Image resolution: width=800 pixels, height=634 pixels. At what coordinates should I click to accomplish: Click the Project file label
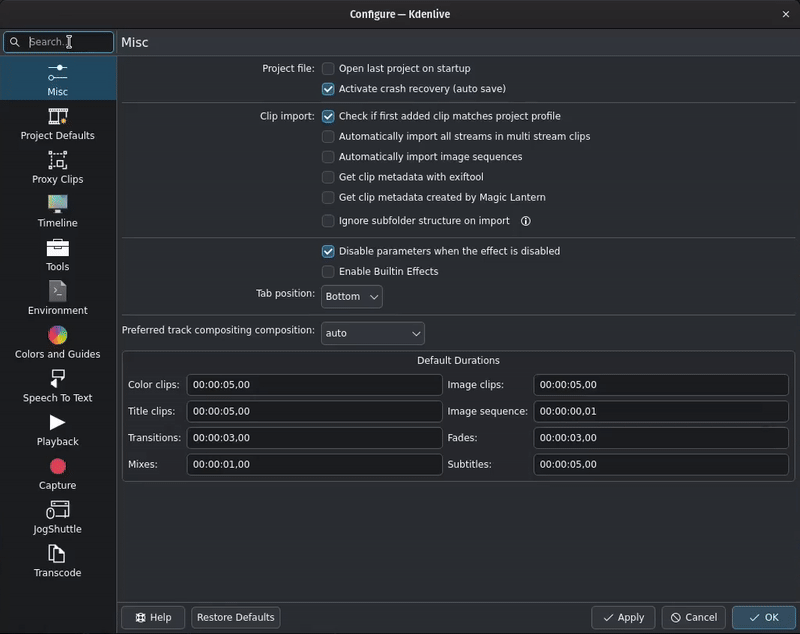pyautogui.click(x=288, y=68)
